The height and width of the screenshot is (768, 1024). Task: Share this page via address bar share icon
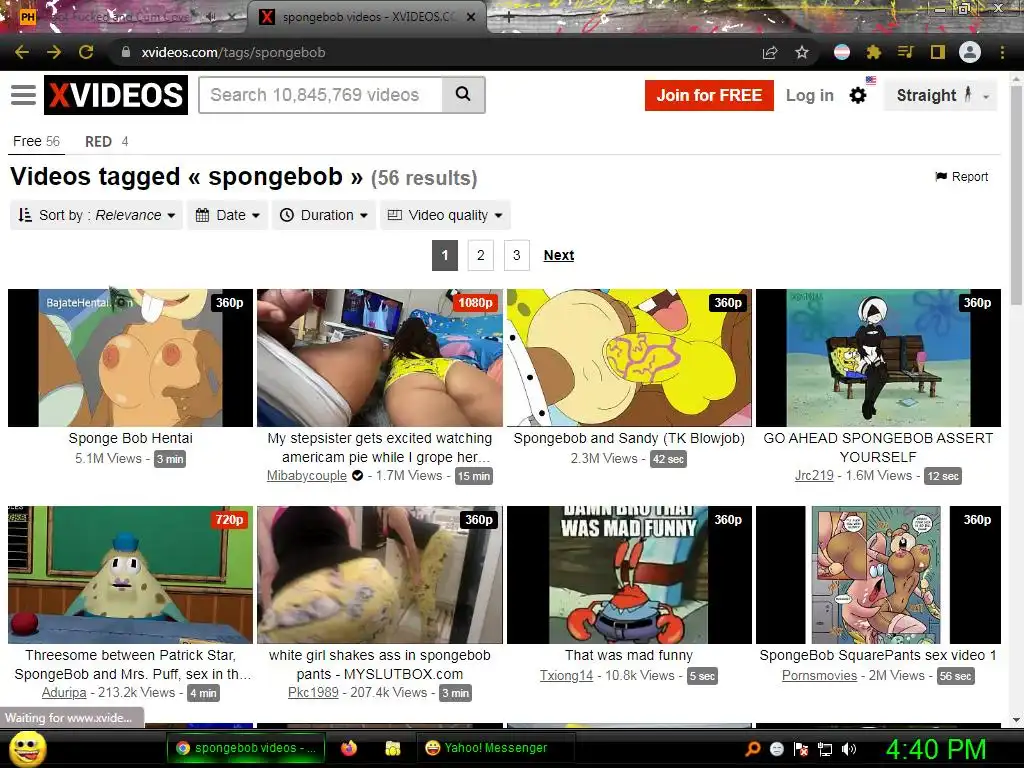tap(770, 52)
